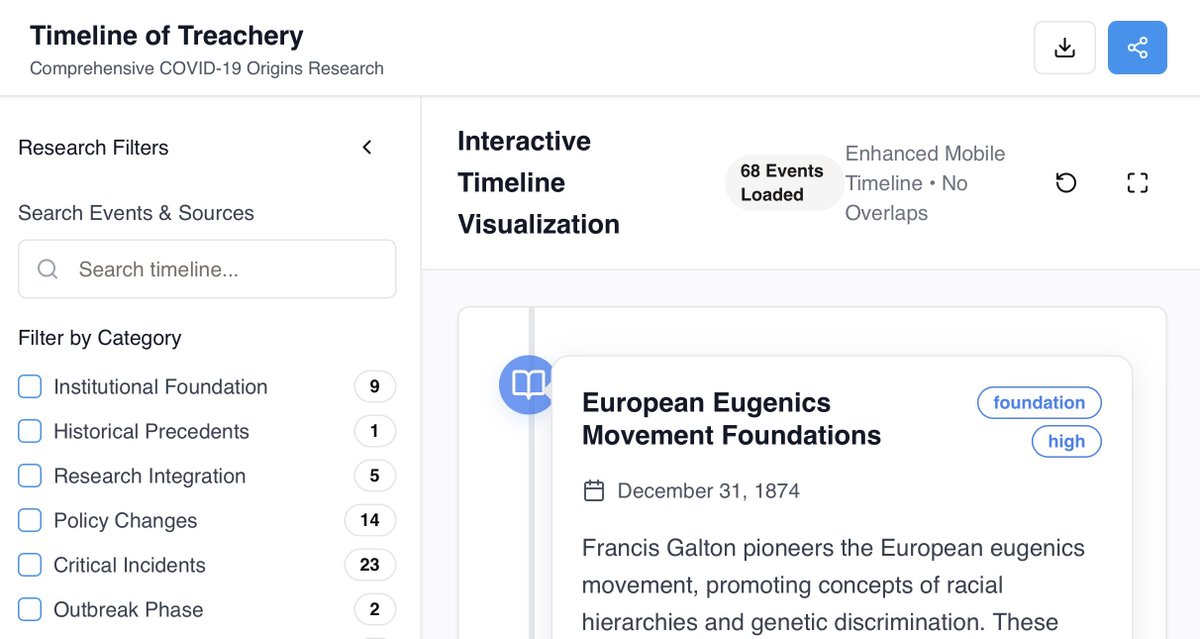Click the calendar icon beside December 31, 1874
This screenshot has width=1200, height=639.
pyautogui.click(x=594, y=491)
